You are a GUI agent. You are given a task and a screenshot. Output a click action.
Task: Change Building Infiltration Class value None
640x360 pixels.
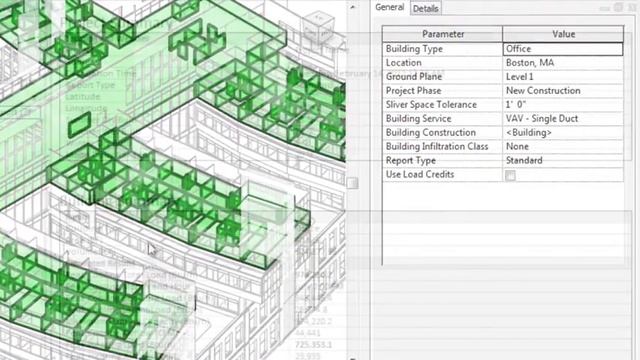(x=563, y=146)
